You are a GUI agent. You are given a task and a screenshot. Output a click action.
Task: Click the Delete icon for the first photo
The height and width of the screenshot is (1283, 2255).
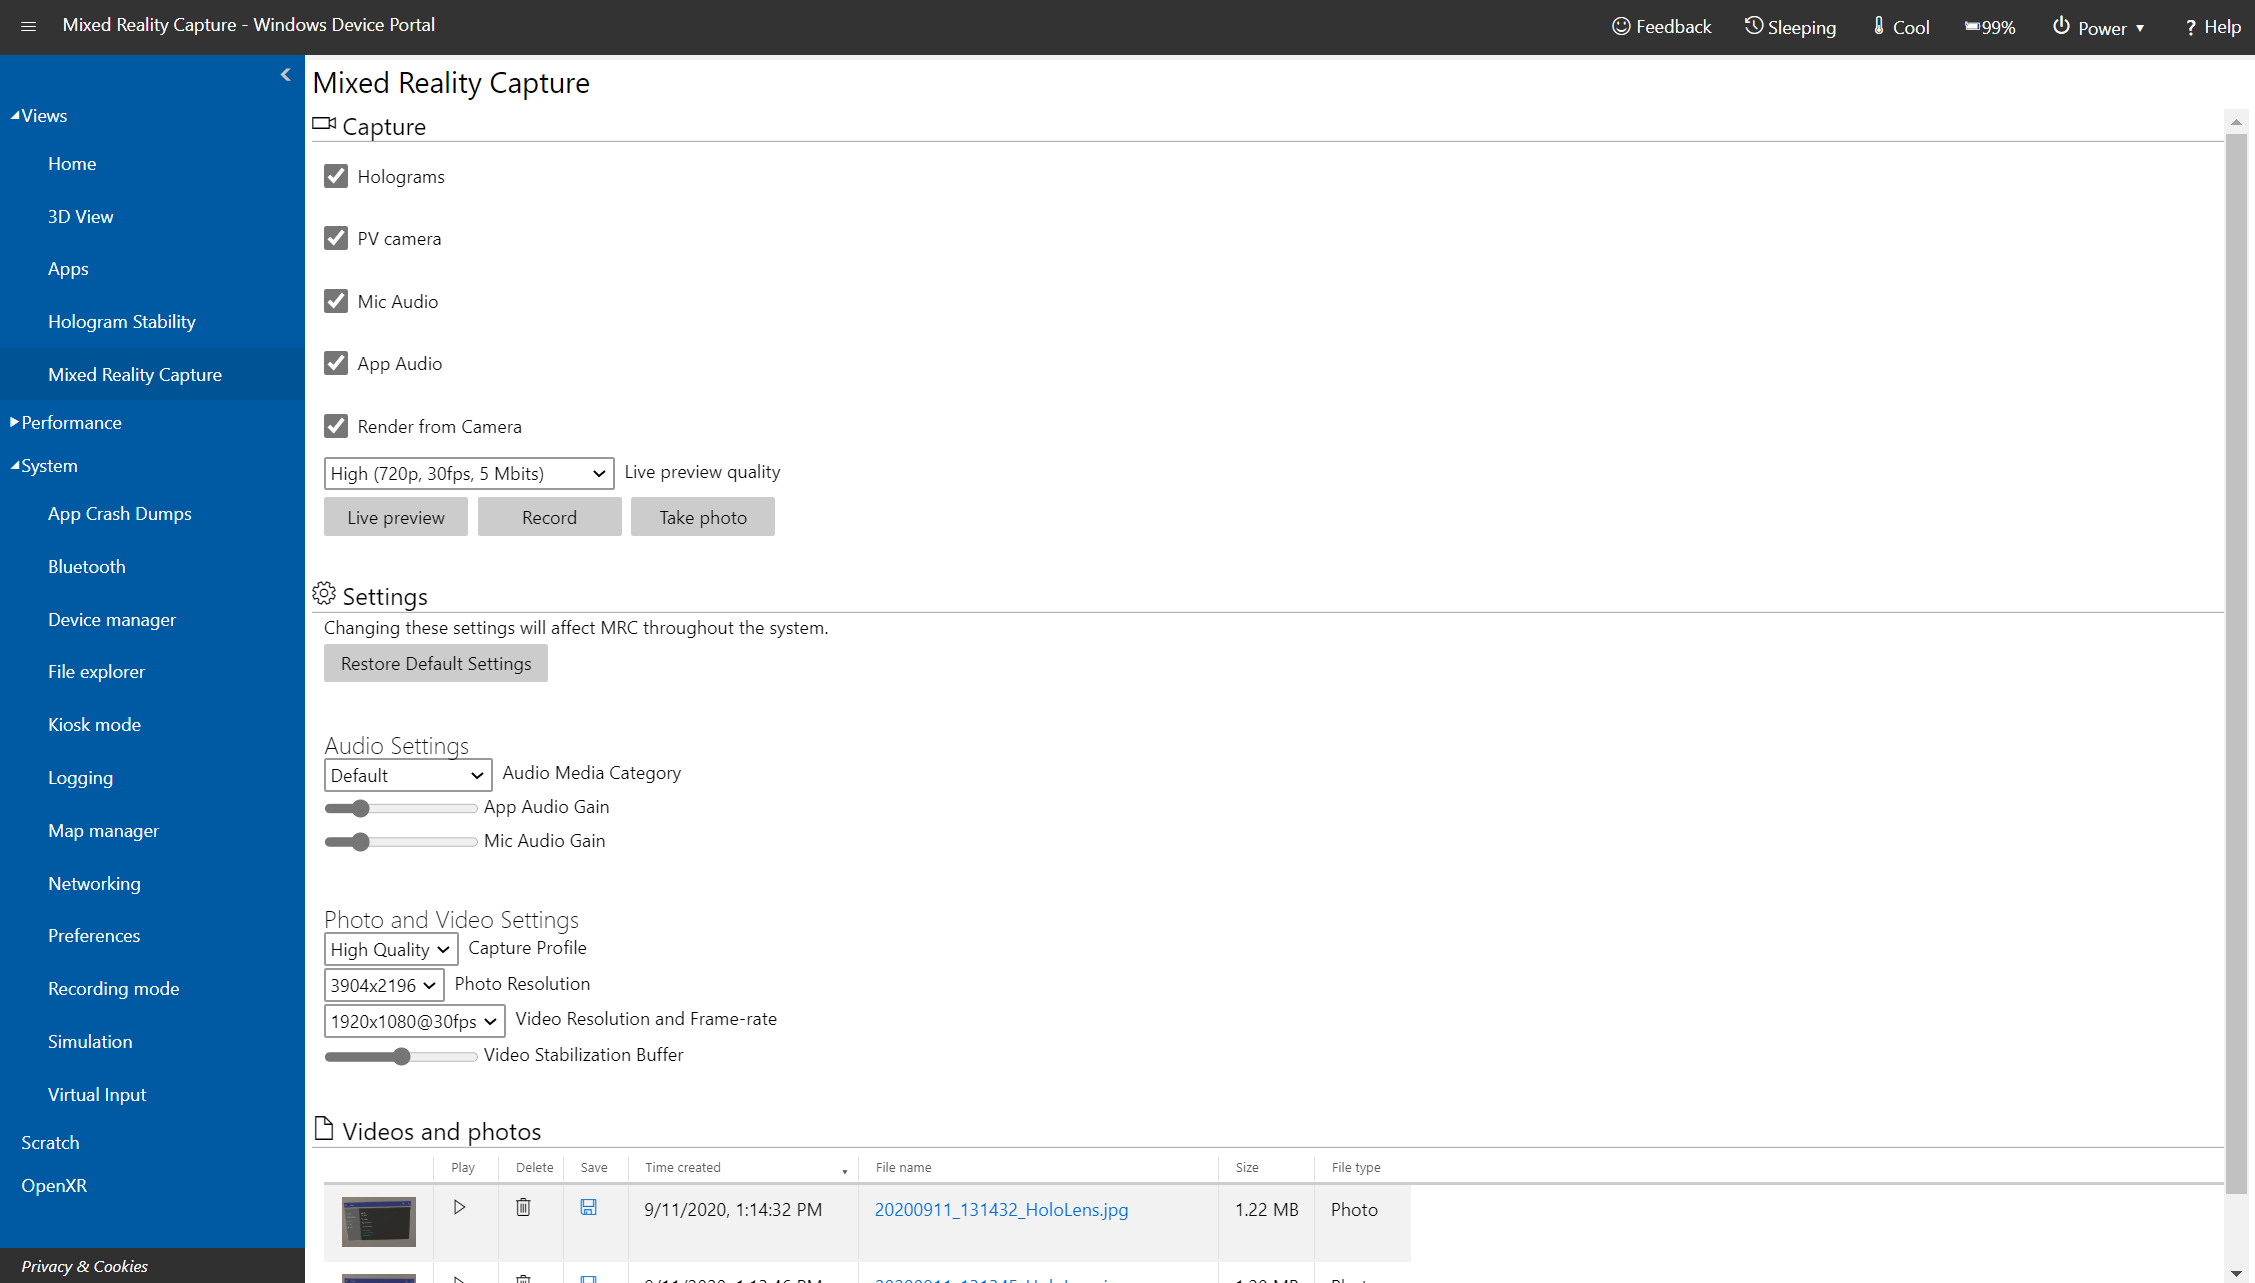click(x=523, y=1209)
